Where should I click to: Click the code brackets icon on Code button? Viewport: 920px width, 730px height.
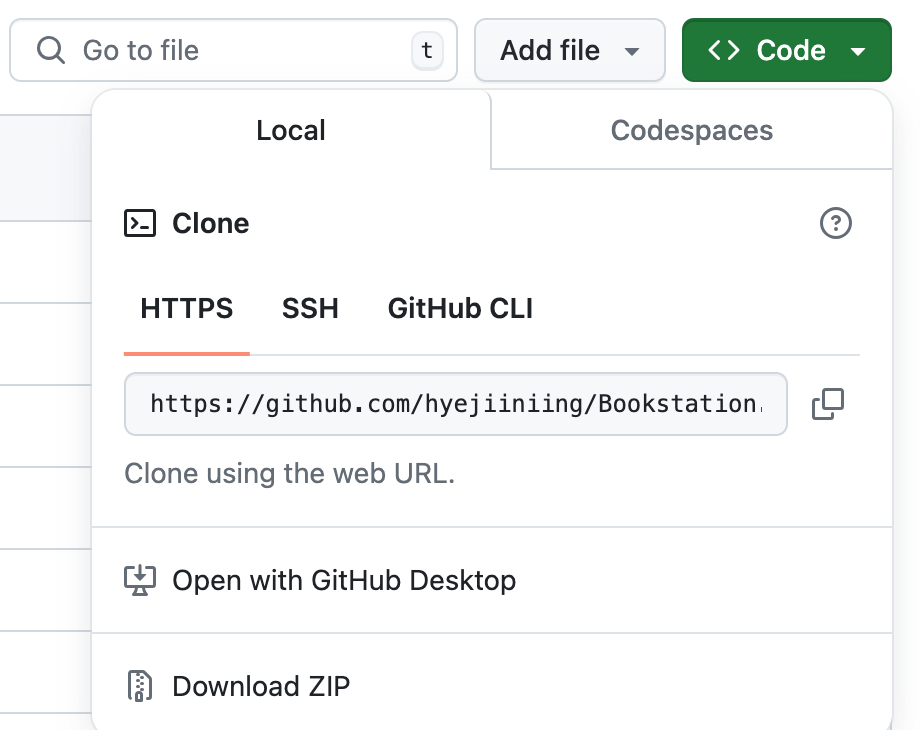click(x=724, y=49)
